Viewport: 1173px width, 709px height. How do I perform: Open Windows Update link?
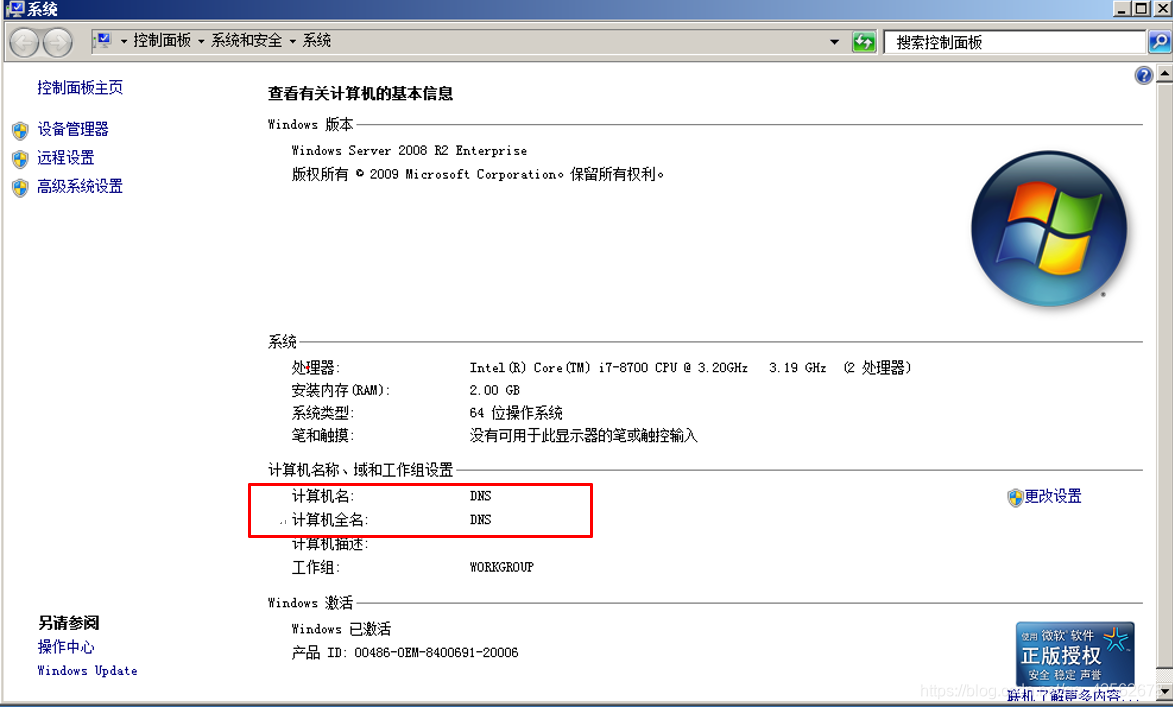pos(88,671)
